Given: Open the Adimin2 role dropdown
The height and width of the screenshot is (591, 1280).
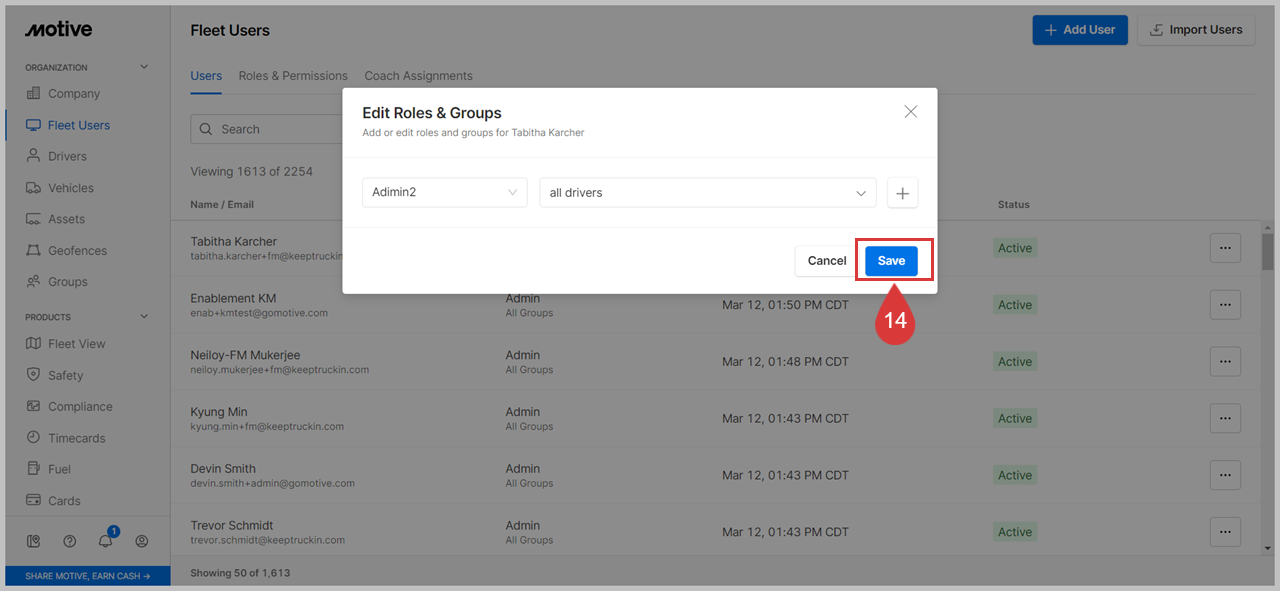Looking at the screenshot, I should tap(444, 192).
